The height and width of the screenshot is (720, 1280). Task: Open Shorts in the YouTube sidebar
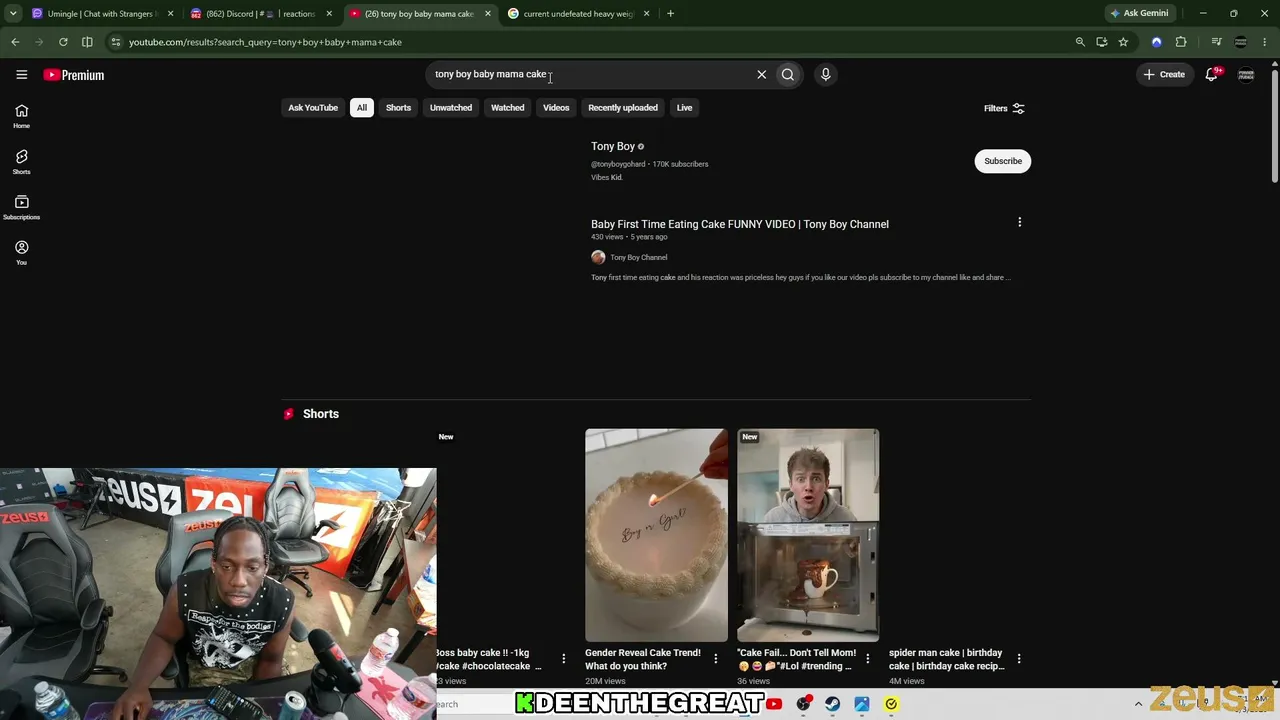(21, 162)
